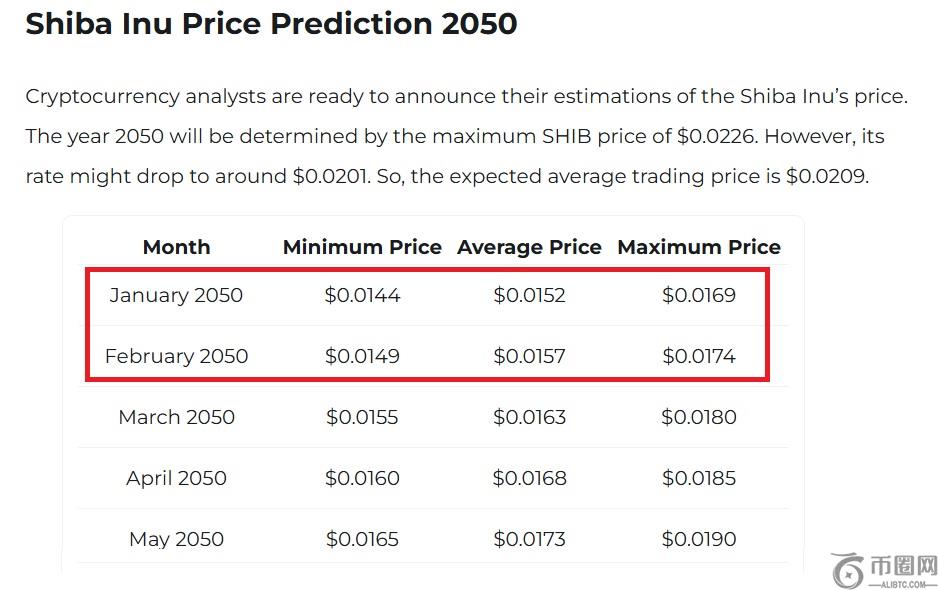
Task: Select the Average Price column header
Action: tap(529, 247)
